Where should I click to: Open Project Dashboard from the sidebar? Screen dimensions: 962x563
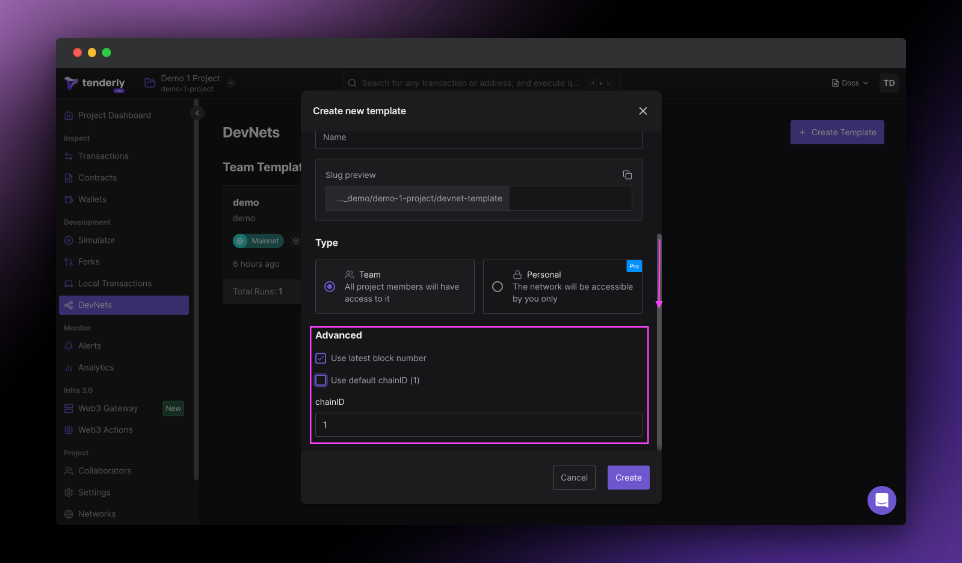click(114, 115)
